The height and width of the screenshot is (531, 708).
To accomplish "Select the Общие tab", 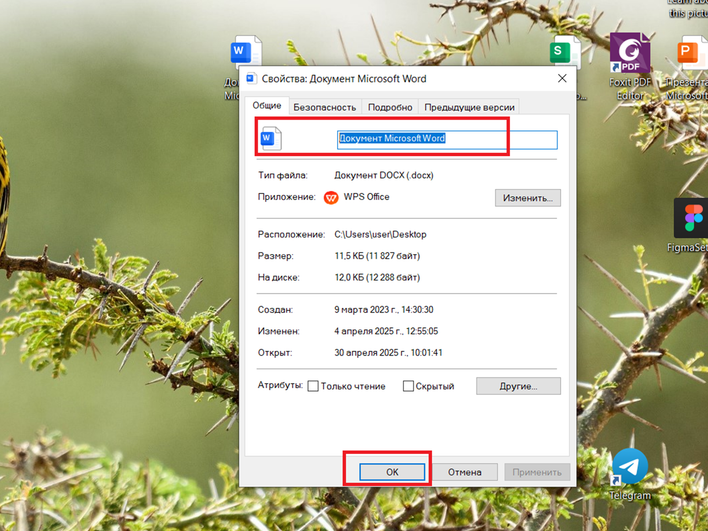I will (x=267, y=106).
